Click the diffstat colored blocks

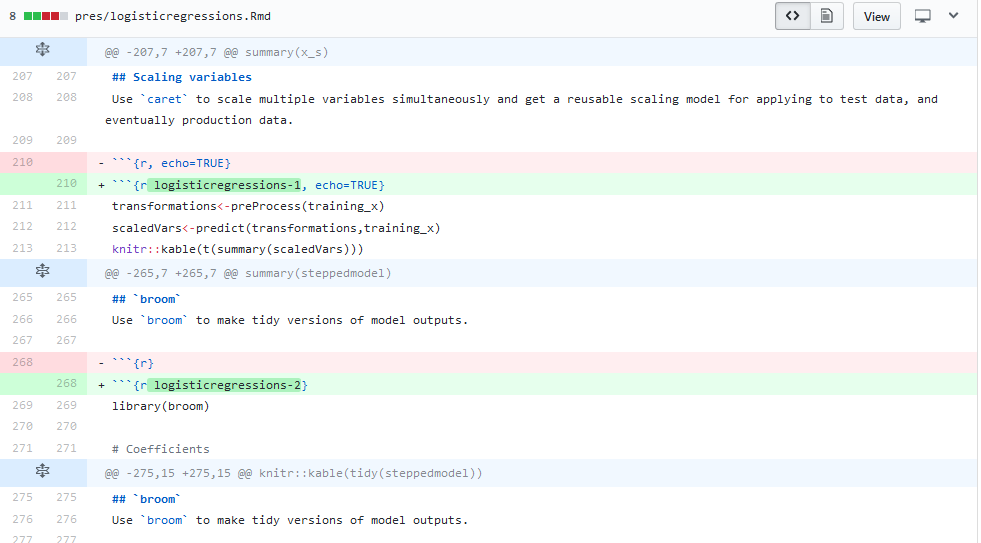(x=46, y=16)
